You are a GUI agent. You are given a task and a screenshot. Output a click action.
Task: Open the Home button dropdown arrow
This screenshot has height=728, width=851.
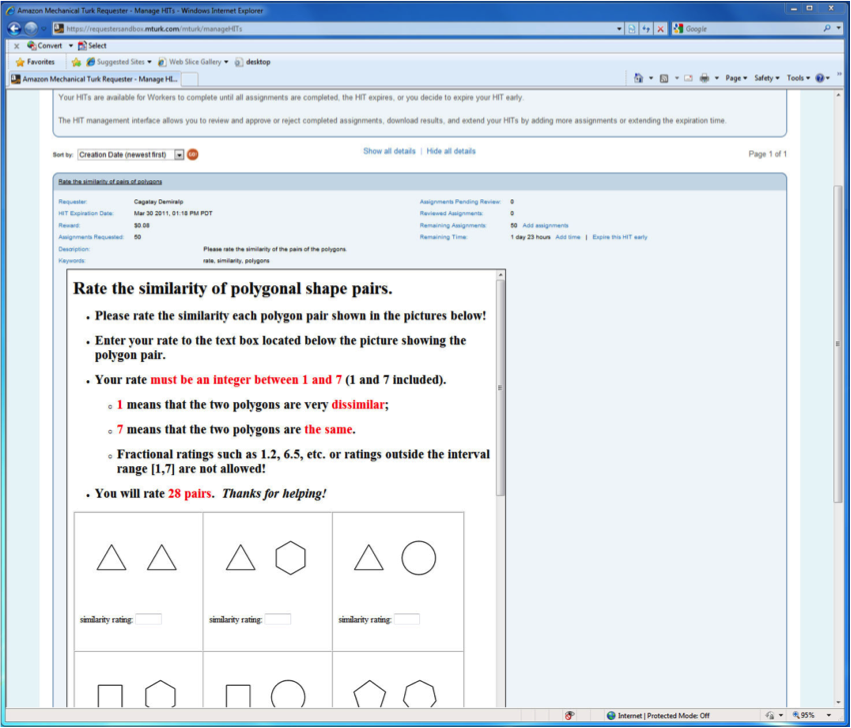tap(651, 79)
